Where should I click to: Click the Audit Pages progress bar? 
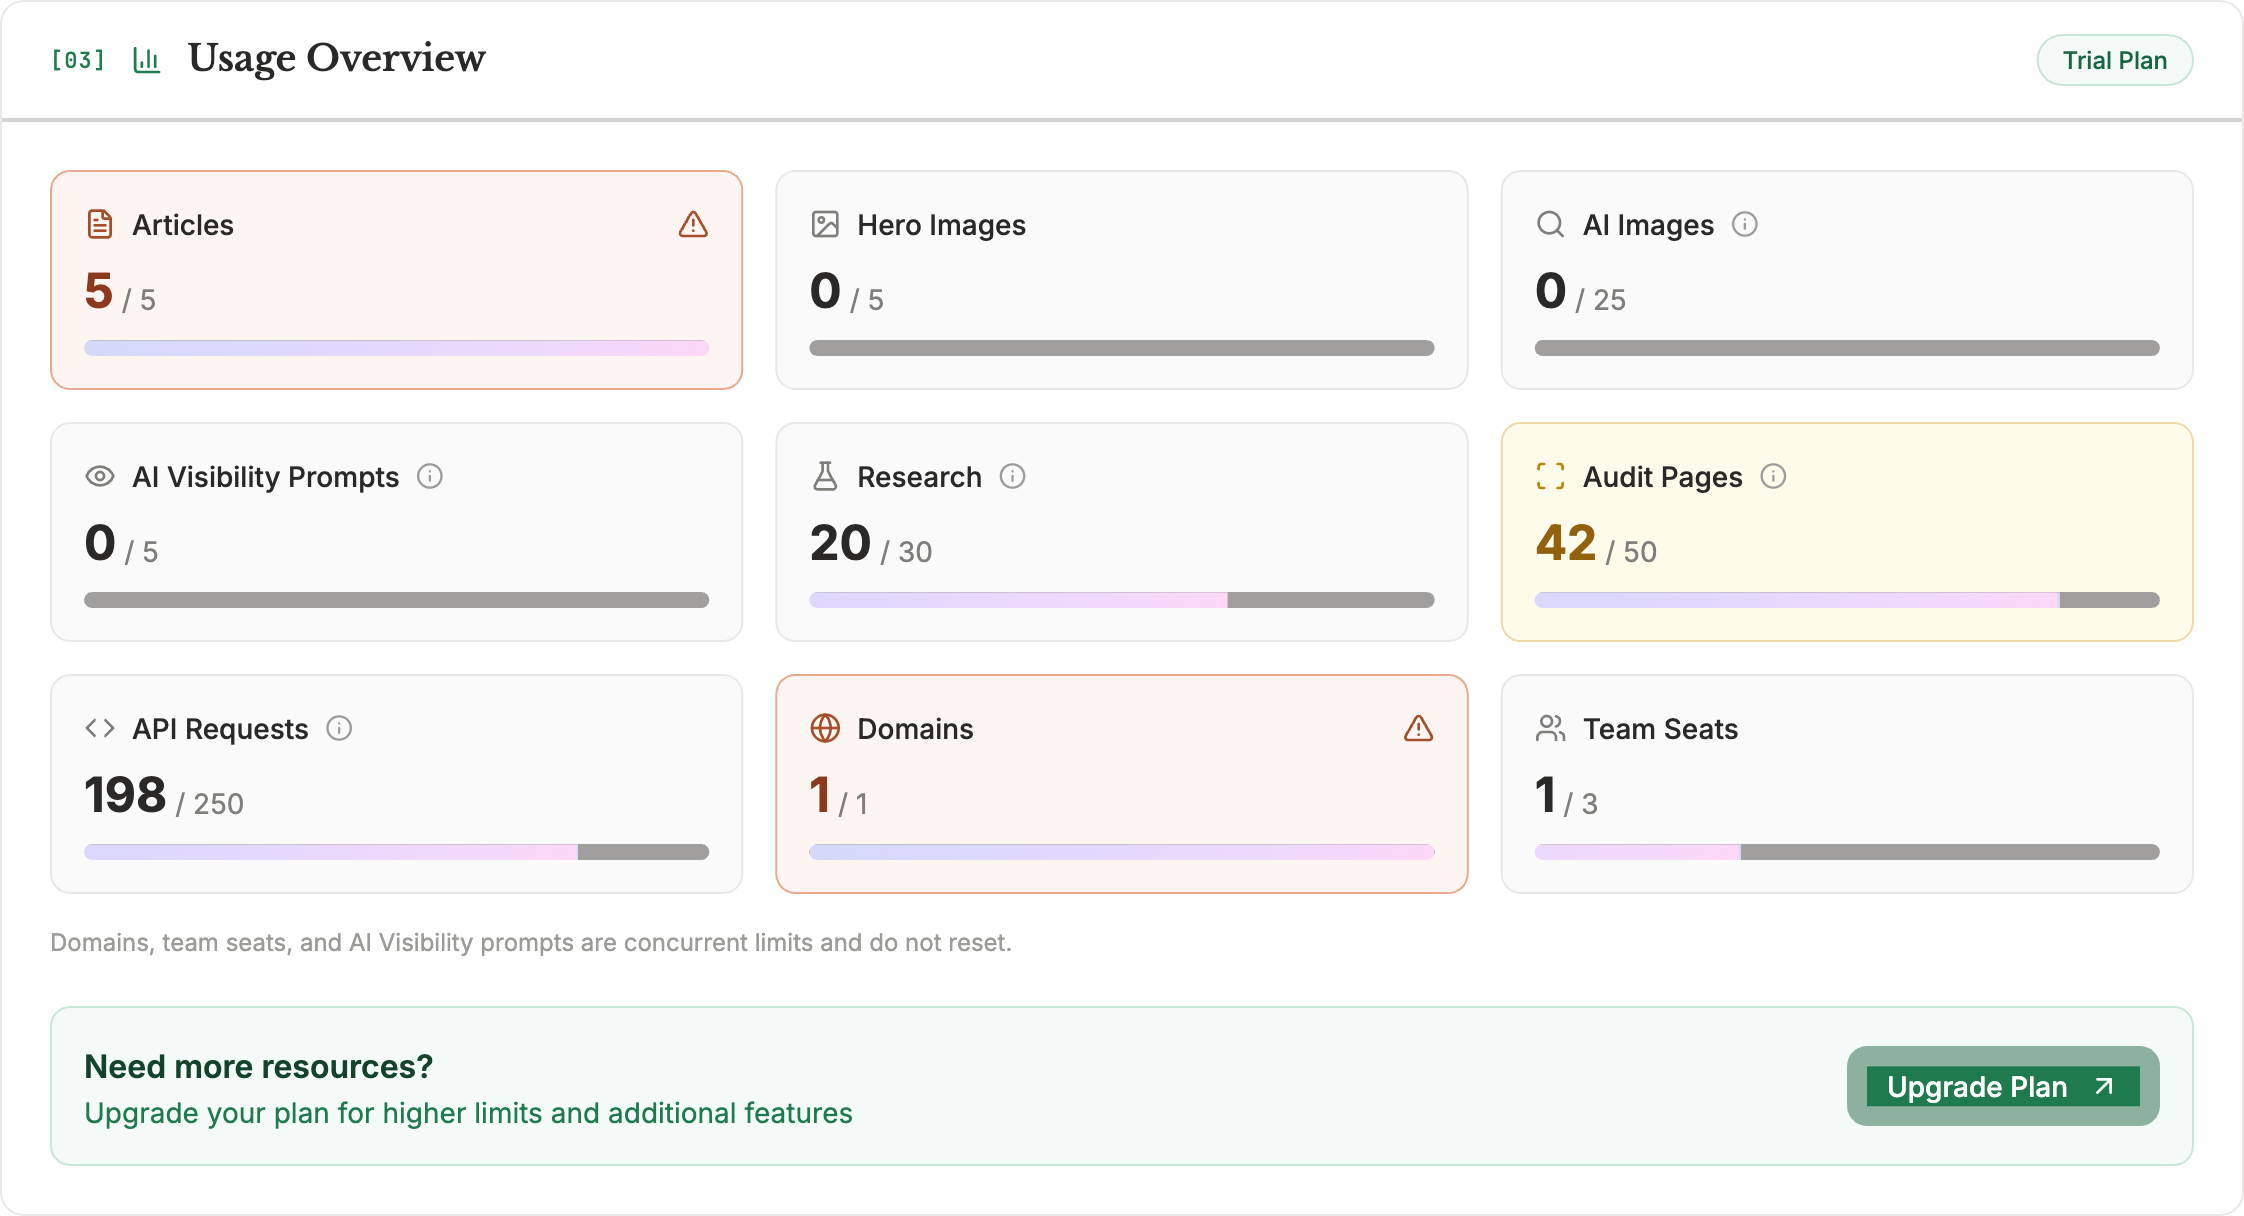coord(1847,600)
